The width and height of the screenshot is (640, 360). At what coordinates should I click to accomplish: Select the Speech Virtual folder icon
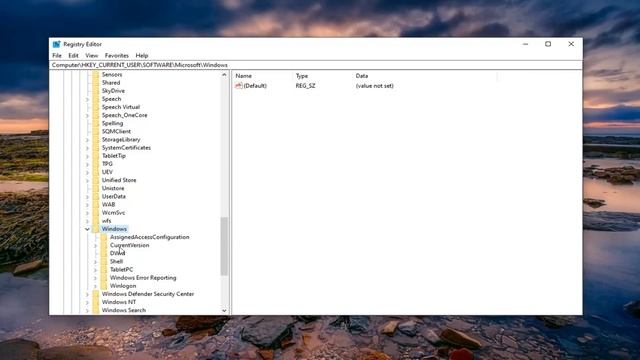(96, 107)
